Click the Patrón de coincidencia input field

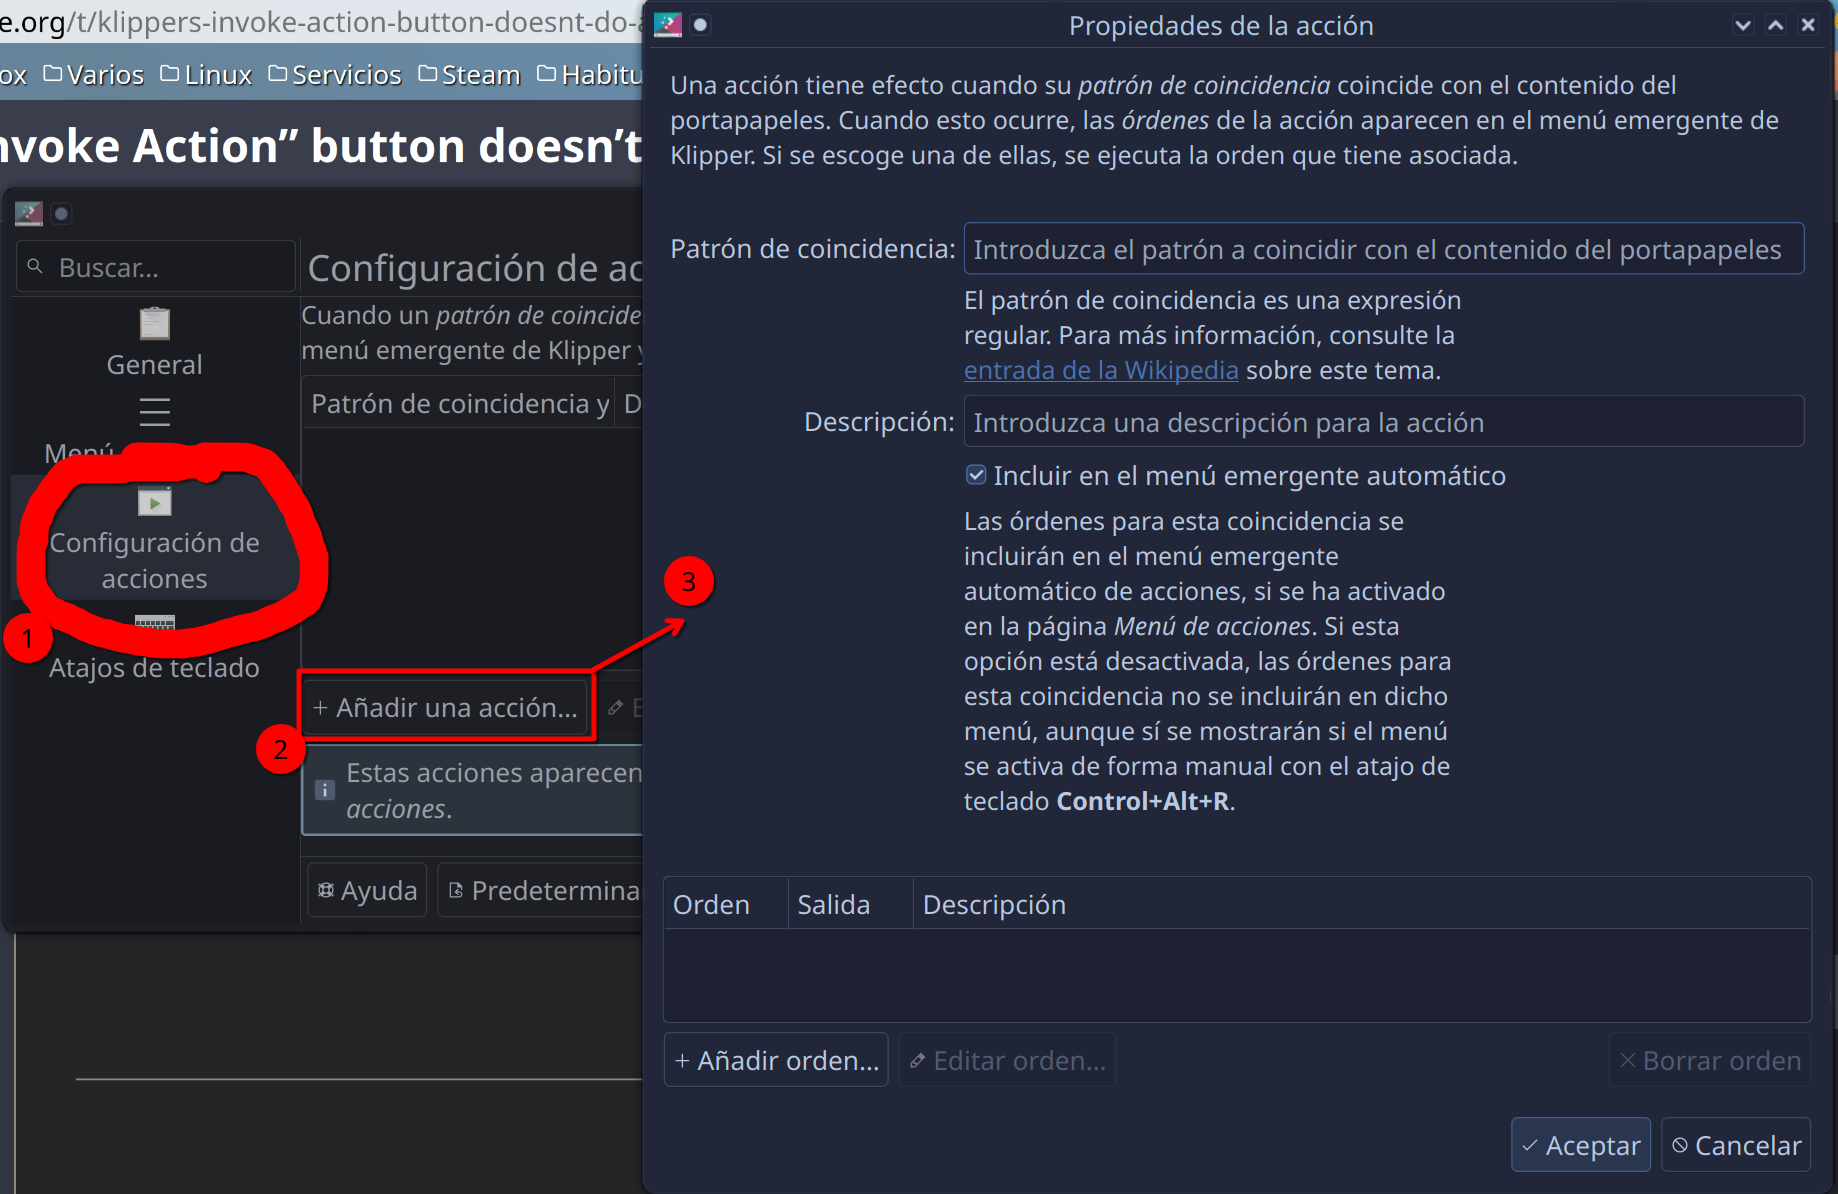click(x=1383, y=249)
